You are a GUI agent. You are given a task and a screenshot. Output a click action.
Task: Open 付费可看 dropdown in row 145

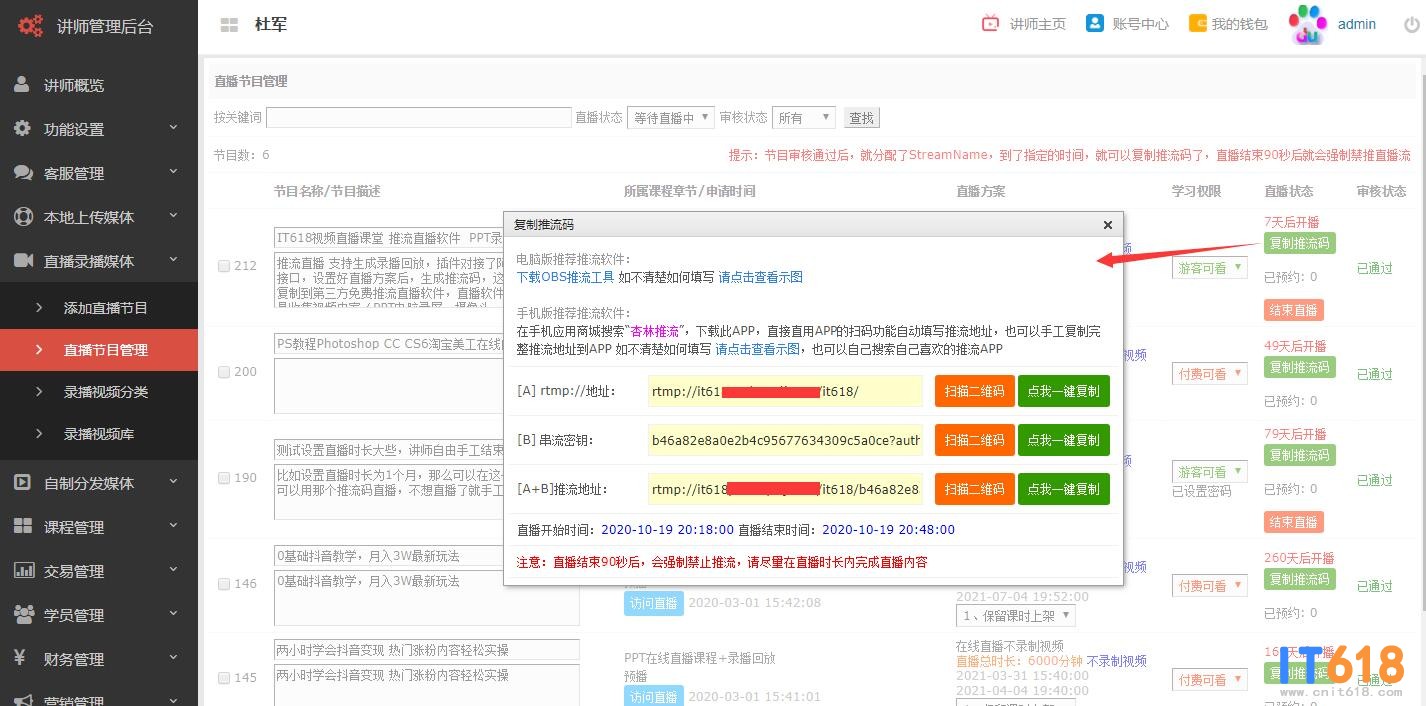pyautogui.click(x=1210, y=680)
